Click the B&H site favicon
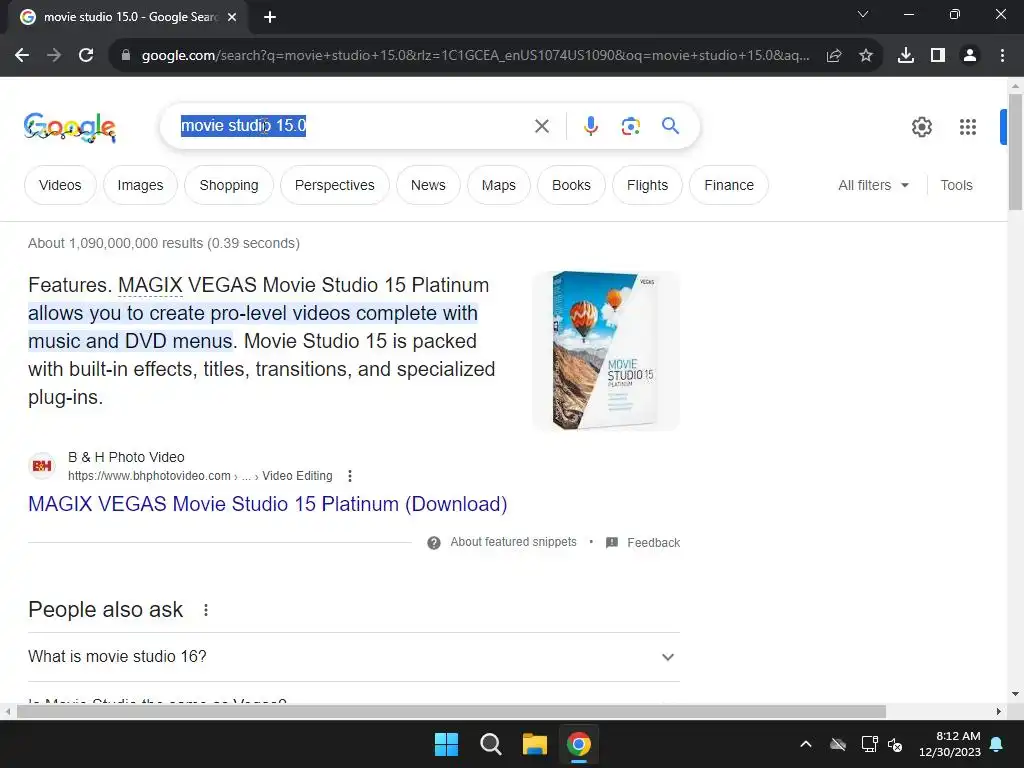Viewport: 1024px width, 768px height. click(x=42, y=466)
